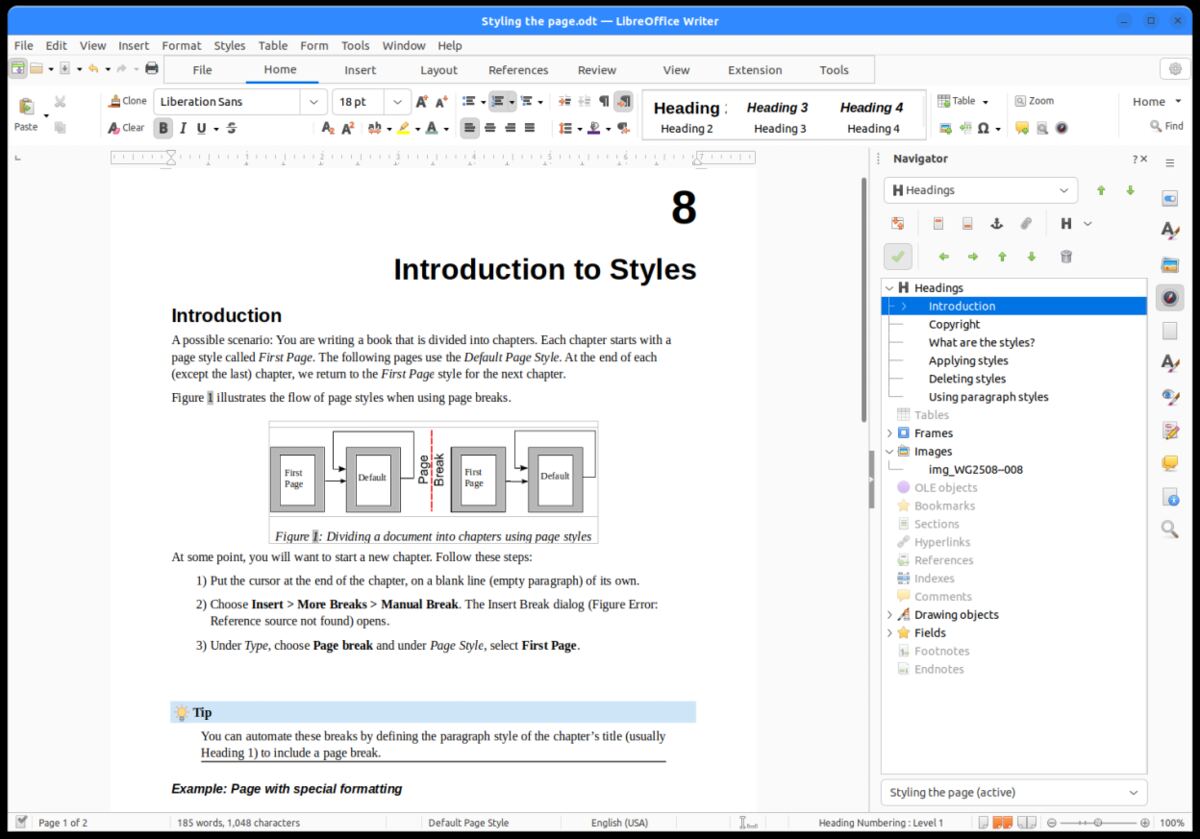This screenshot has width=1200, height=839.
Task: Open the font color picker arrow
Action: coord(448,128)
